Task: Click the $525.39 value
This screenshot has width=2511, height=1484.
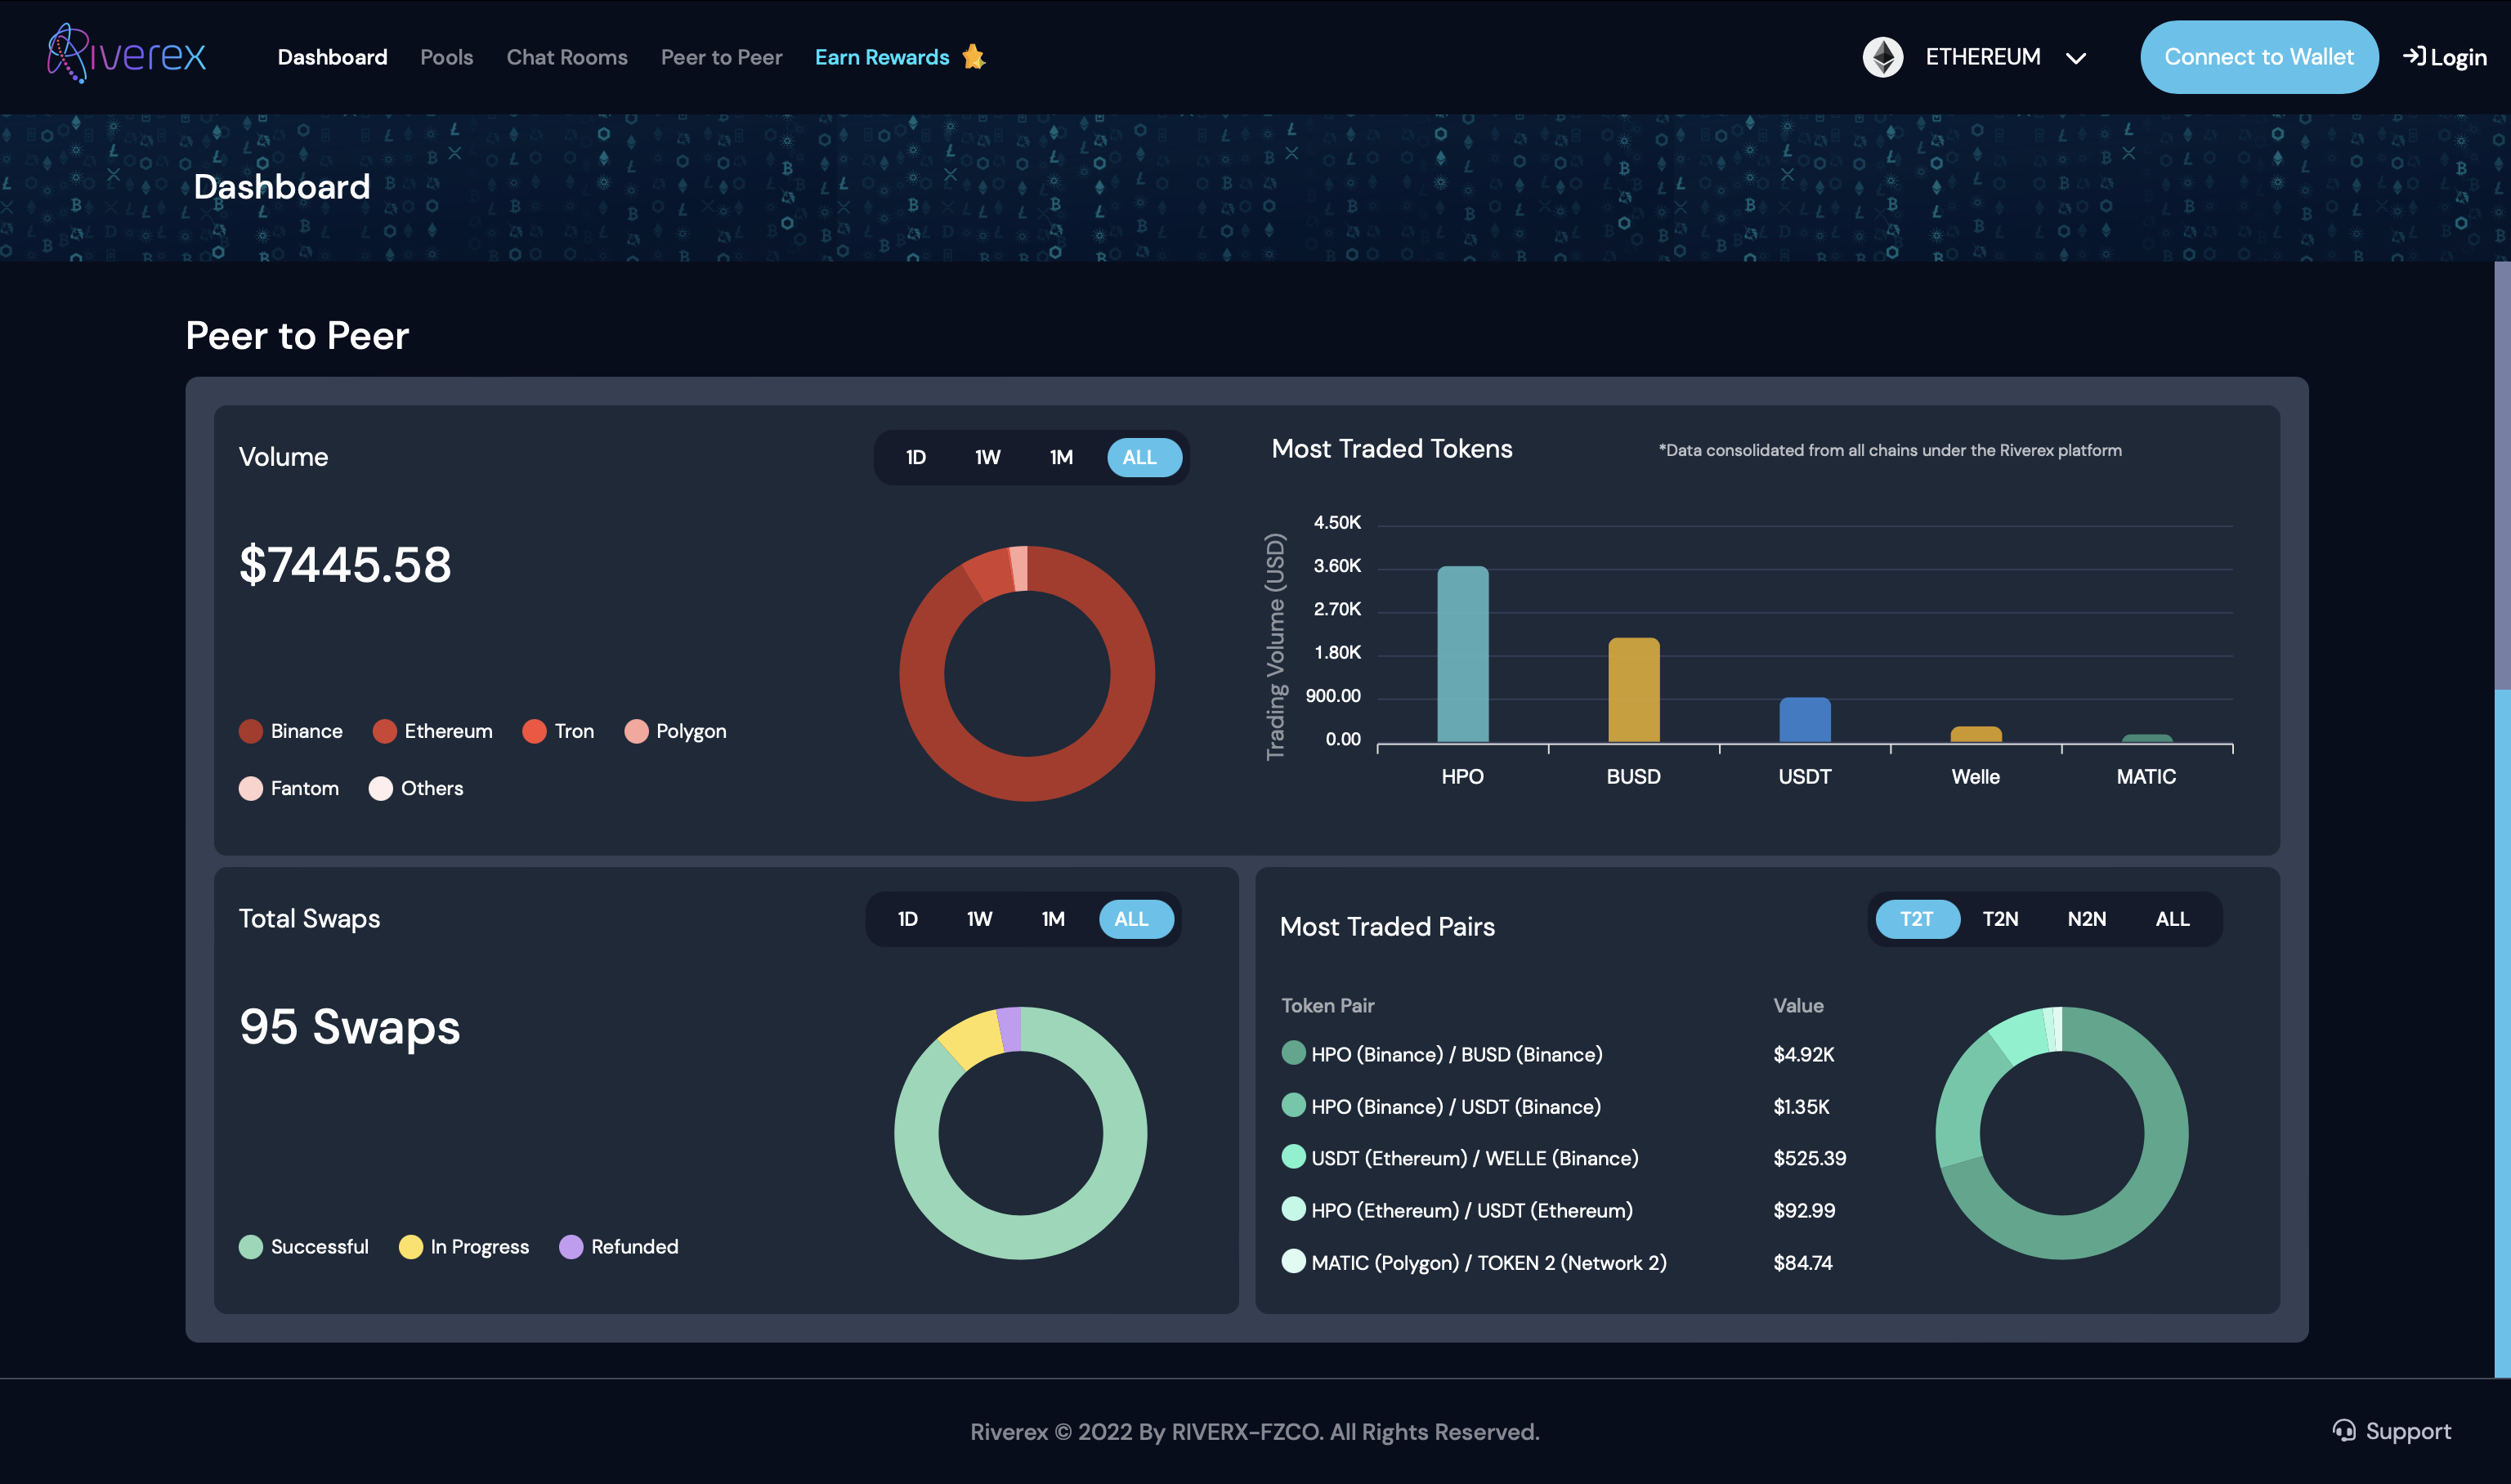Action: [1810, 1158]
